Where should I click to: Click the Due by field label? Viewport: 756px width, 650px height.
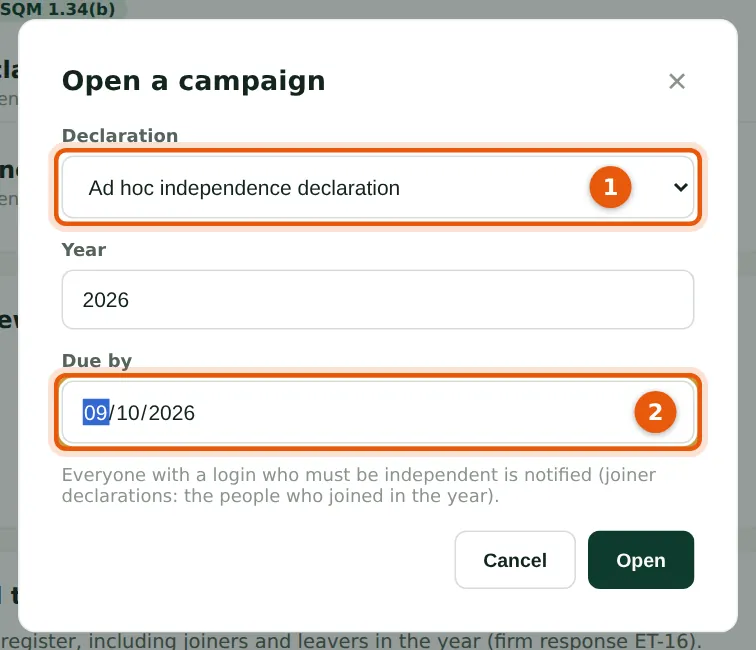point(97,361)
